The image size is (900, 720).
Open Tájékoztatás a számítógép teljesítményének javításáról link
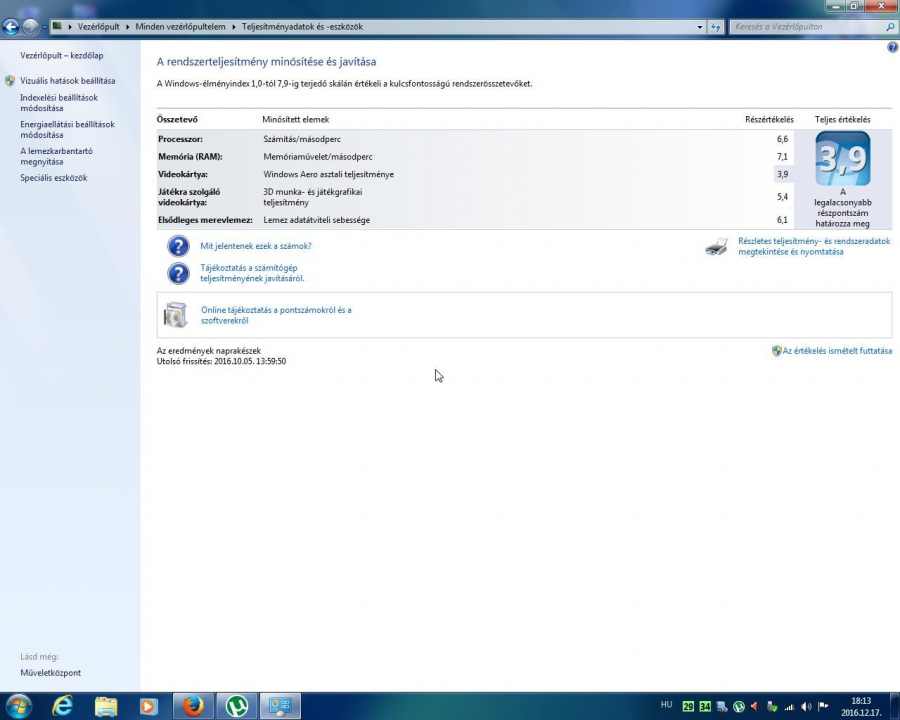[x=252, y=273]
